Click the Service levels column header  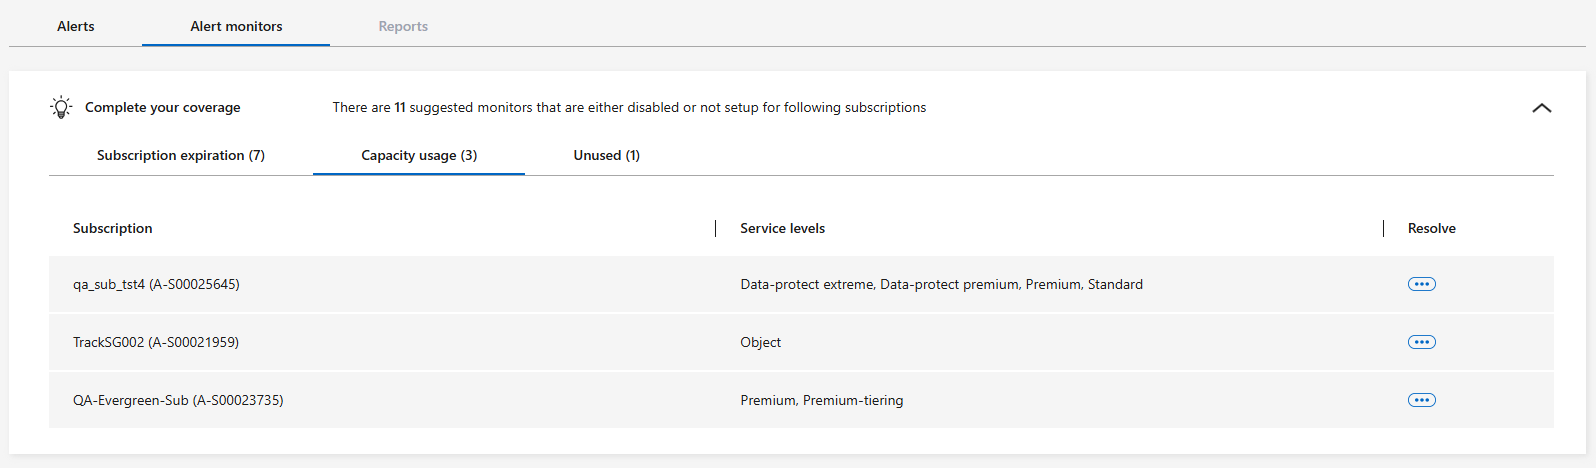pos(782,228)
